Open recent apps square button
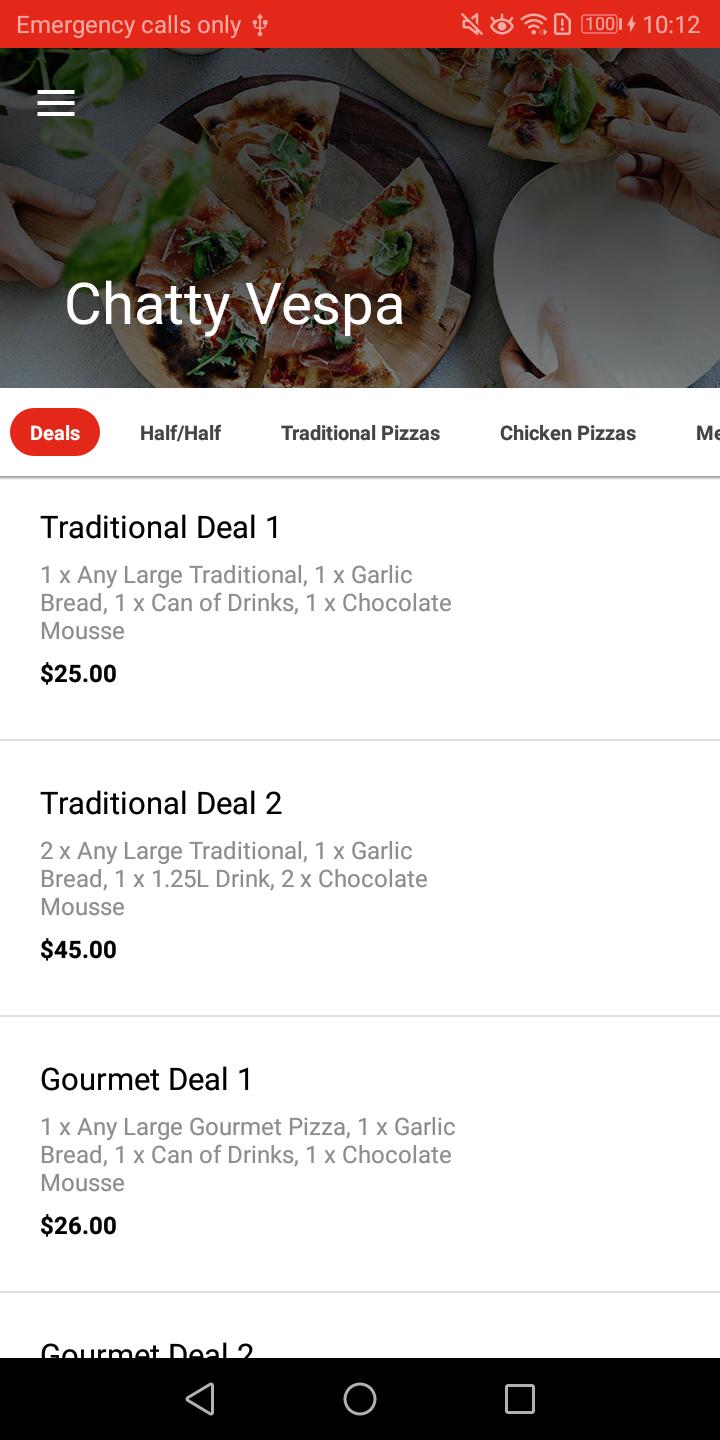This screenshot has height=1440, width=720. pos(519,1398)
